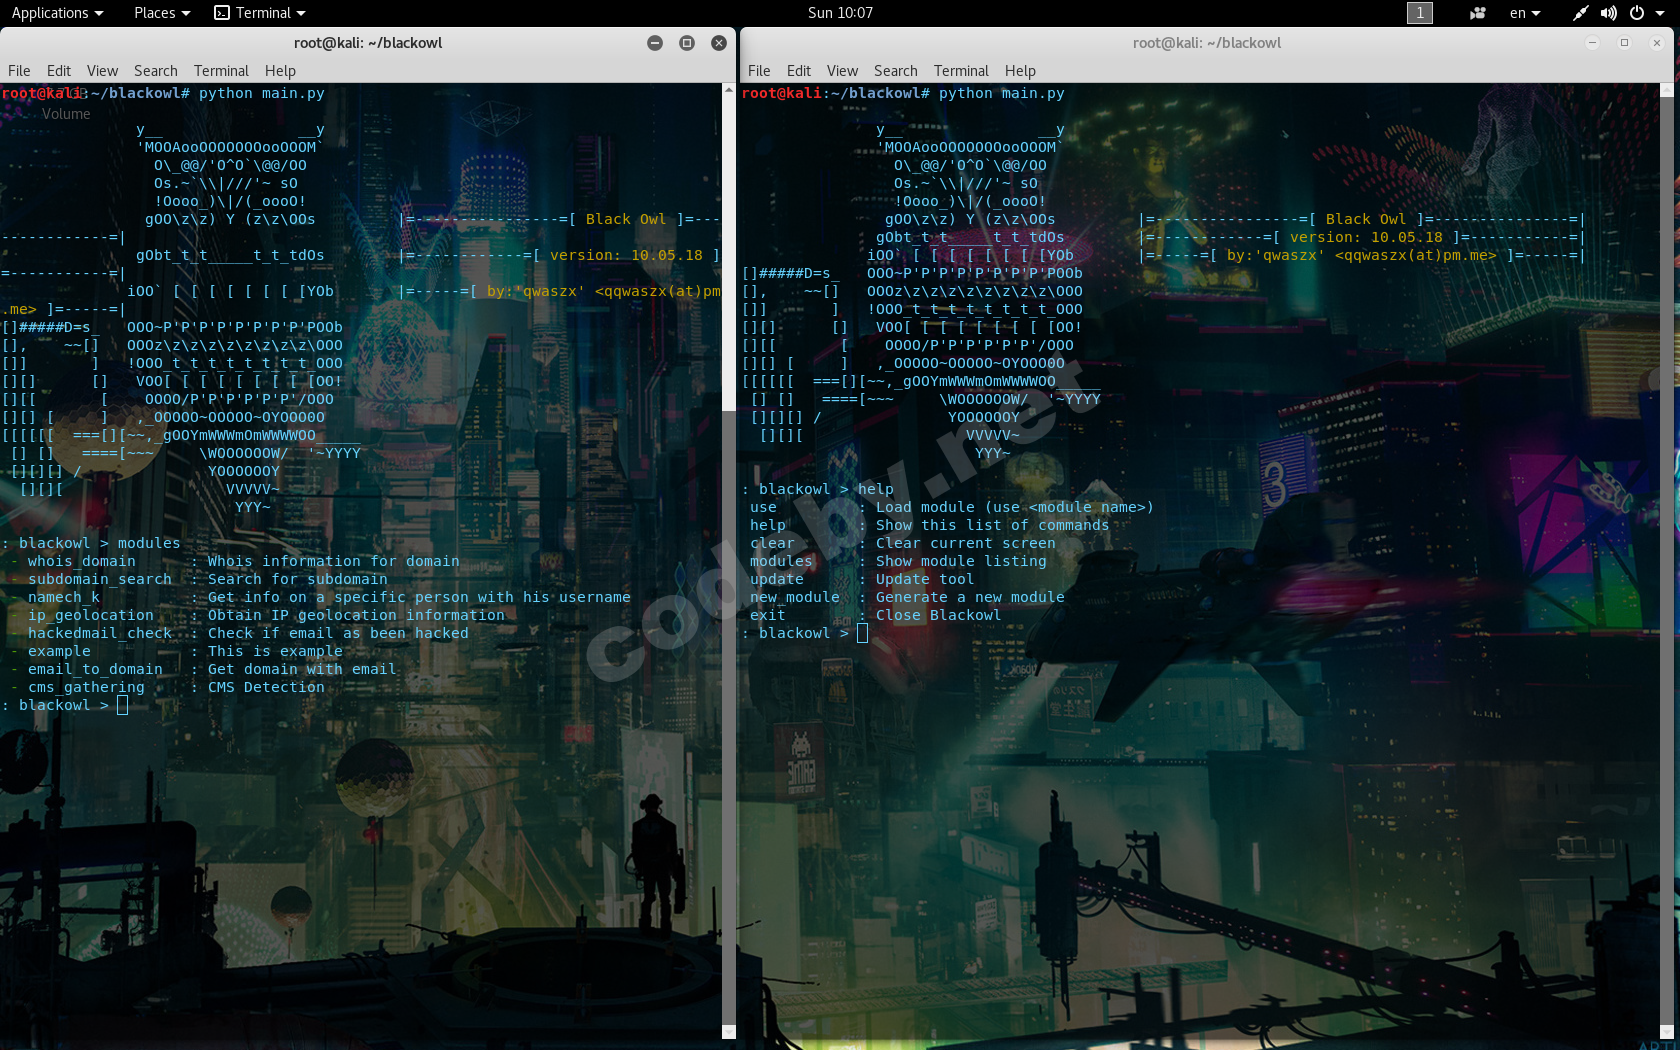Open Edit menu in right terminal
This screenshot has height=1050, width=1680.
click(799, 71)
